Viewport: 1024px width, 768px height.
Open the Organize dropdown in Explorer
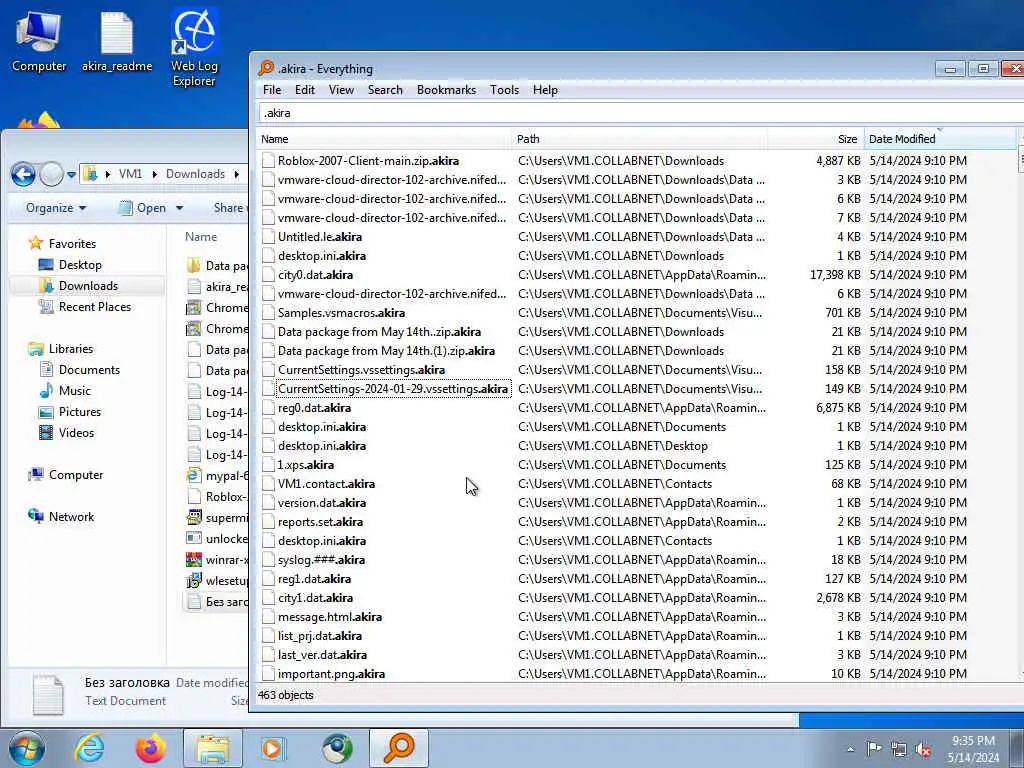click(x=56, y=208)
